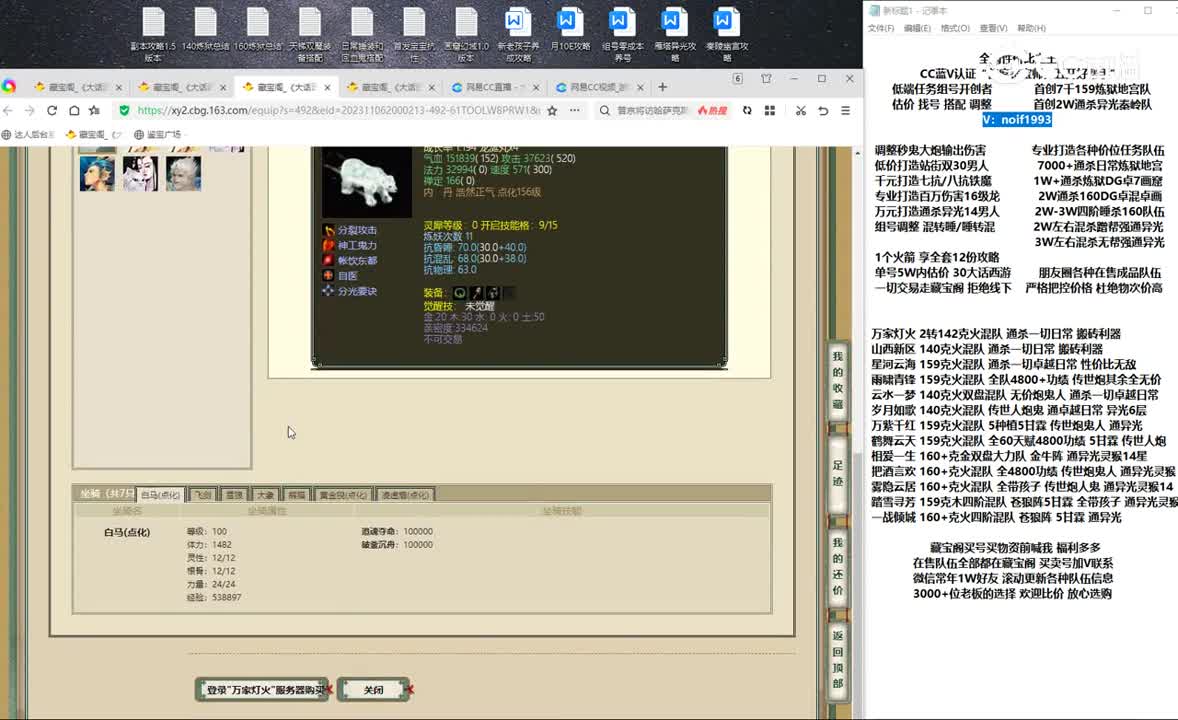Open the 噩窟幻域1.0版本 desktop file
Viewport: 1178px width, 720px height.
click(466, 34)
